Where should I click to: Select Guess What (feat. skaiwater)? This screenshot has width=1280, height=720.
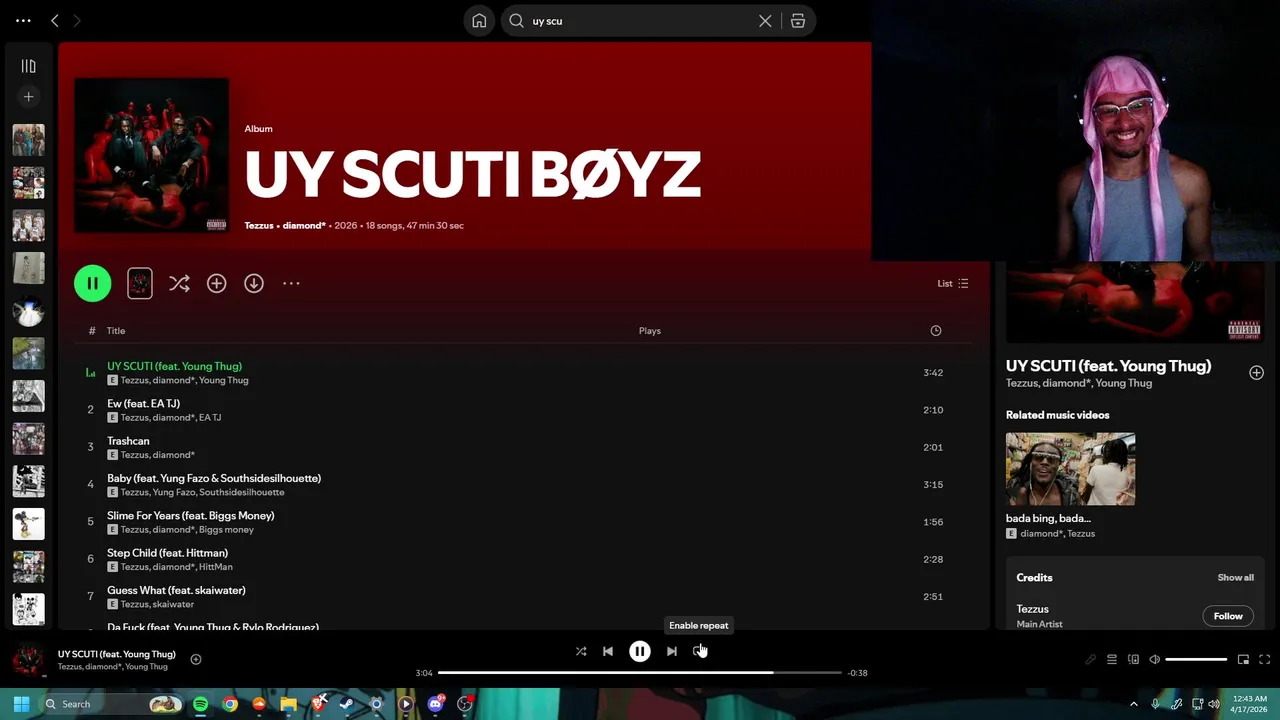point(176,590)
